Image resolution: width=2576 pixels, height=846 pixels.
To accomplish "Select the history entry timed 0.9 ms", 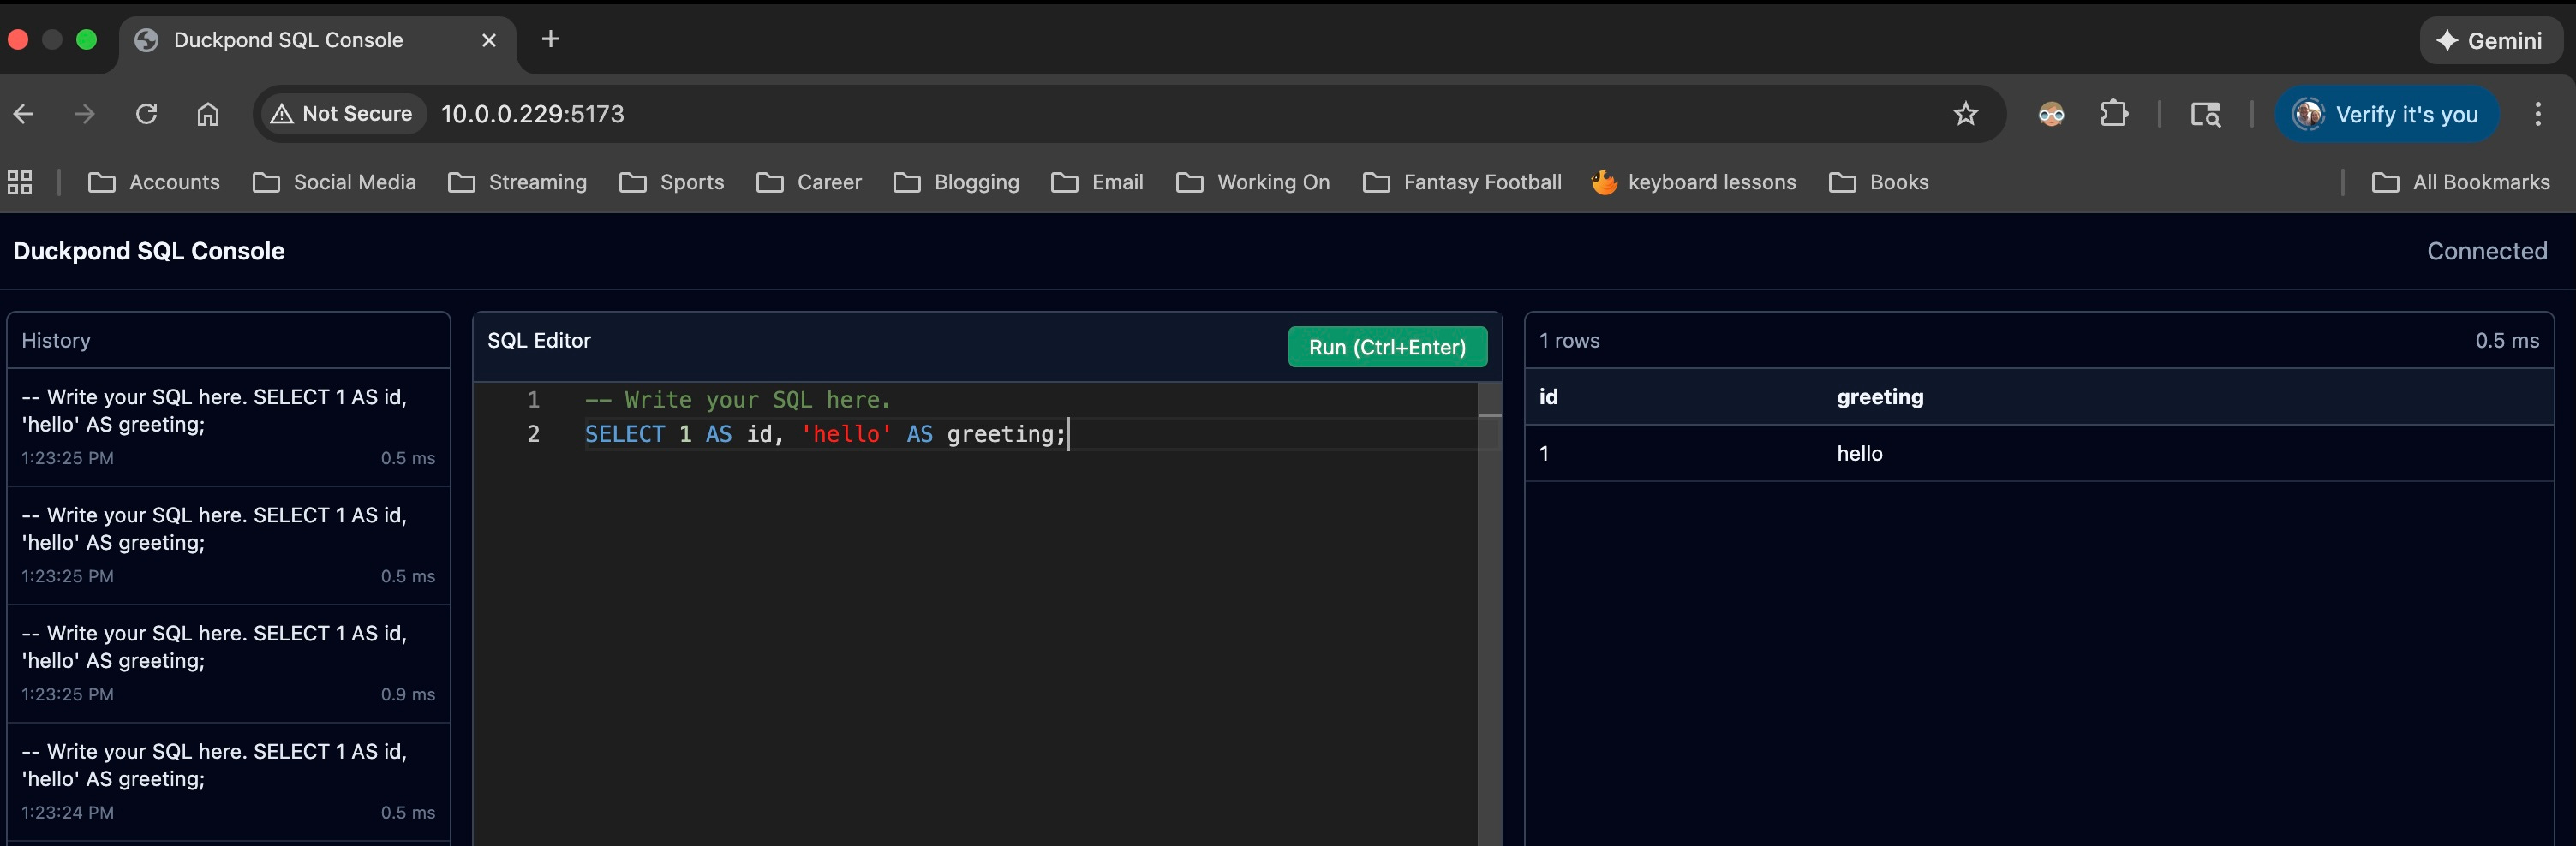I will coord(228,663).
